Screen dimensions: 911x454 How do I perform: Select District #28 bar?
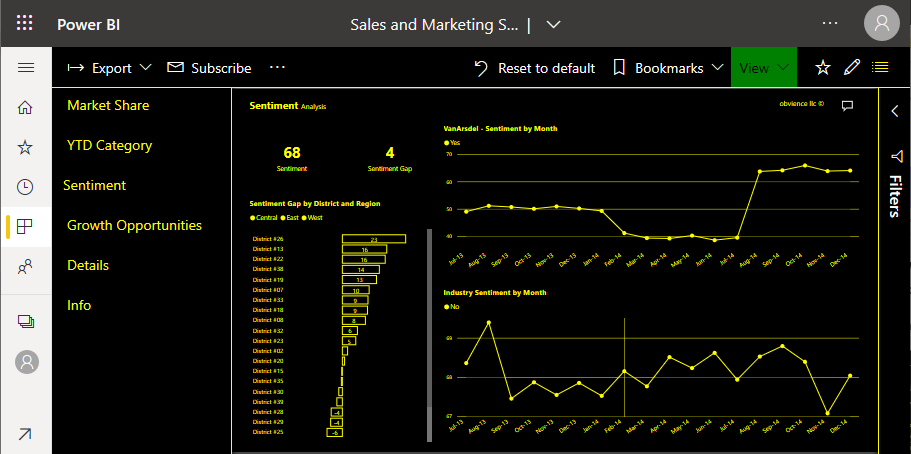point(336,412)
